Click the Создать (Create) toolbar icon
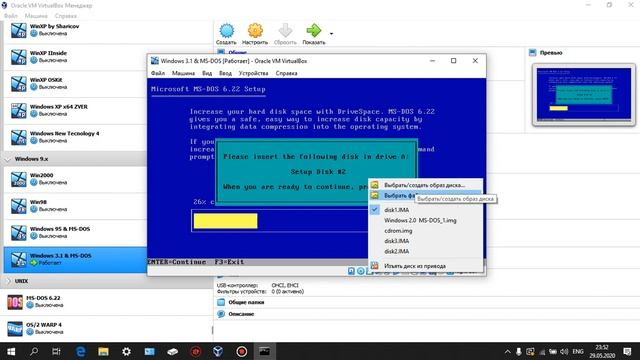640x360 pixels. 226,34
